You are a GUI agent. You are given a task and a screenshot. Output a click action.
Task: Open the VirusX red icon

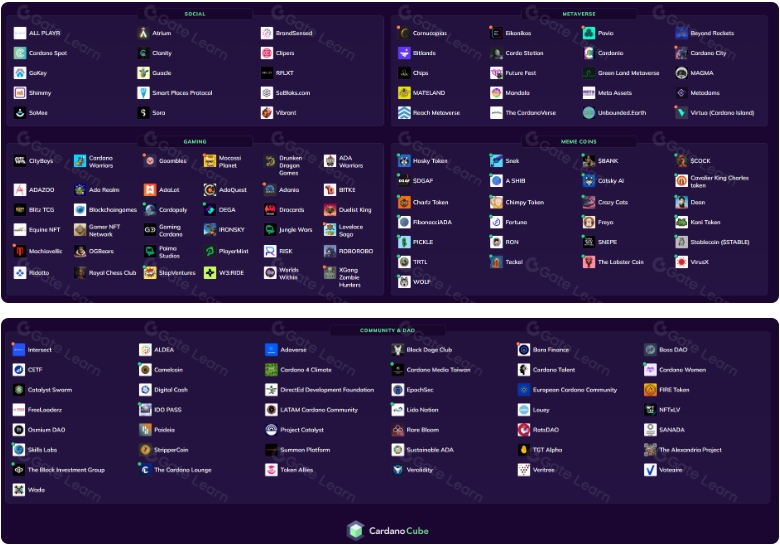[682, 262]
